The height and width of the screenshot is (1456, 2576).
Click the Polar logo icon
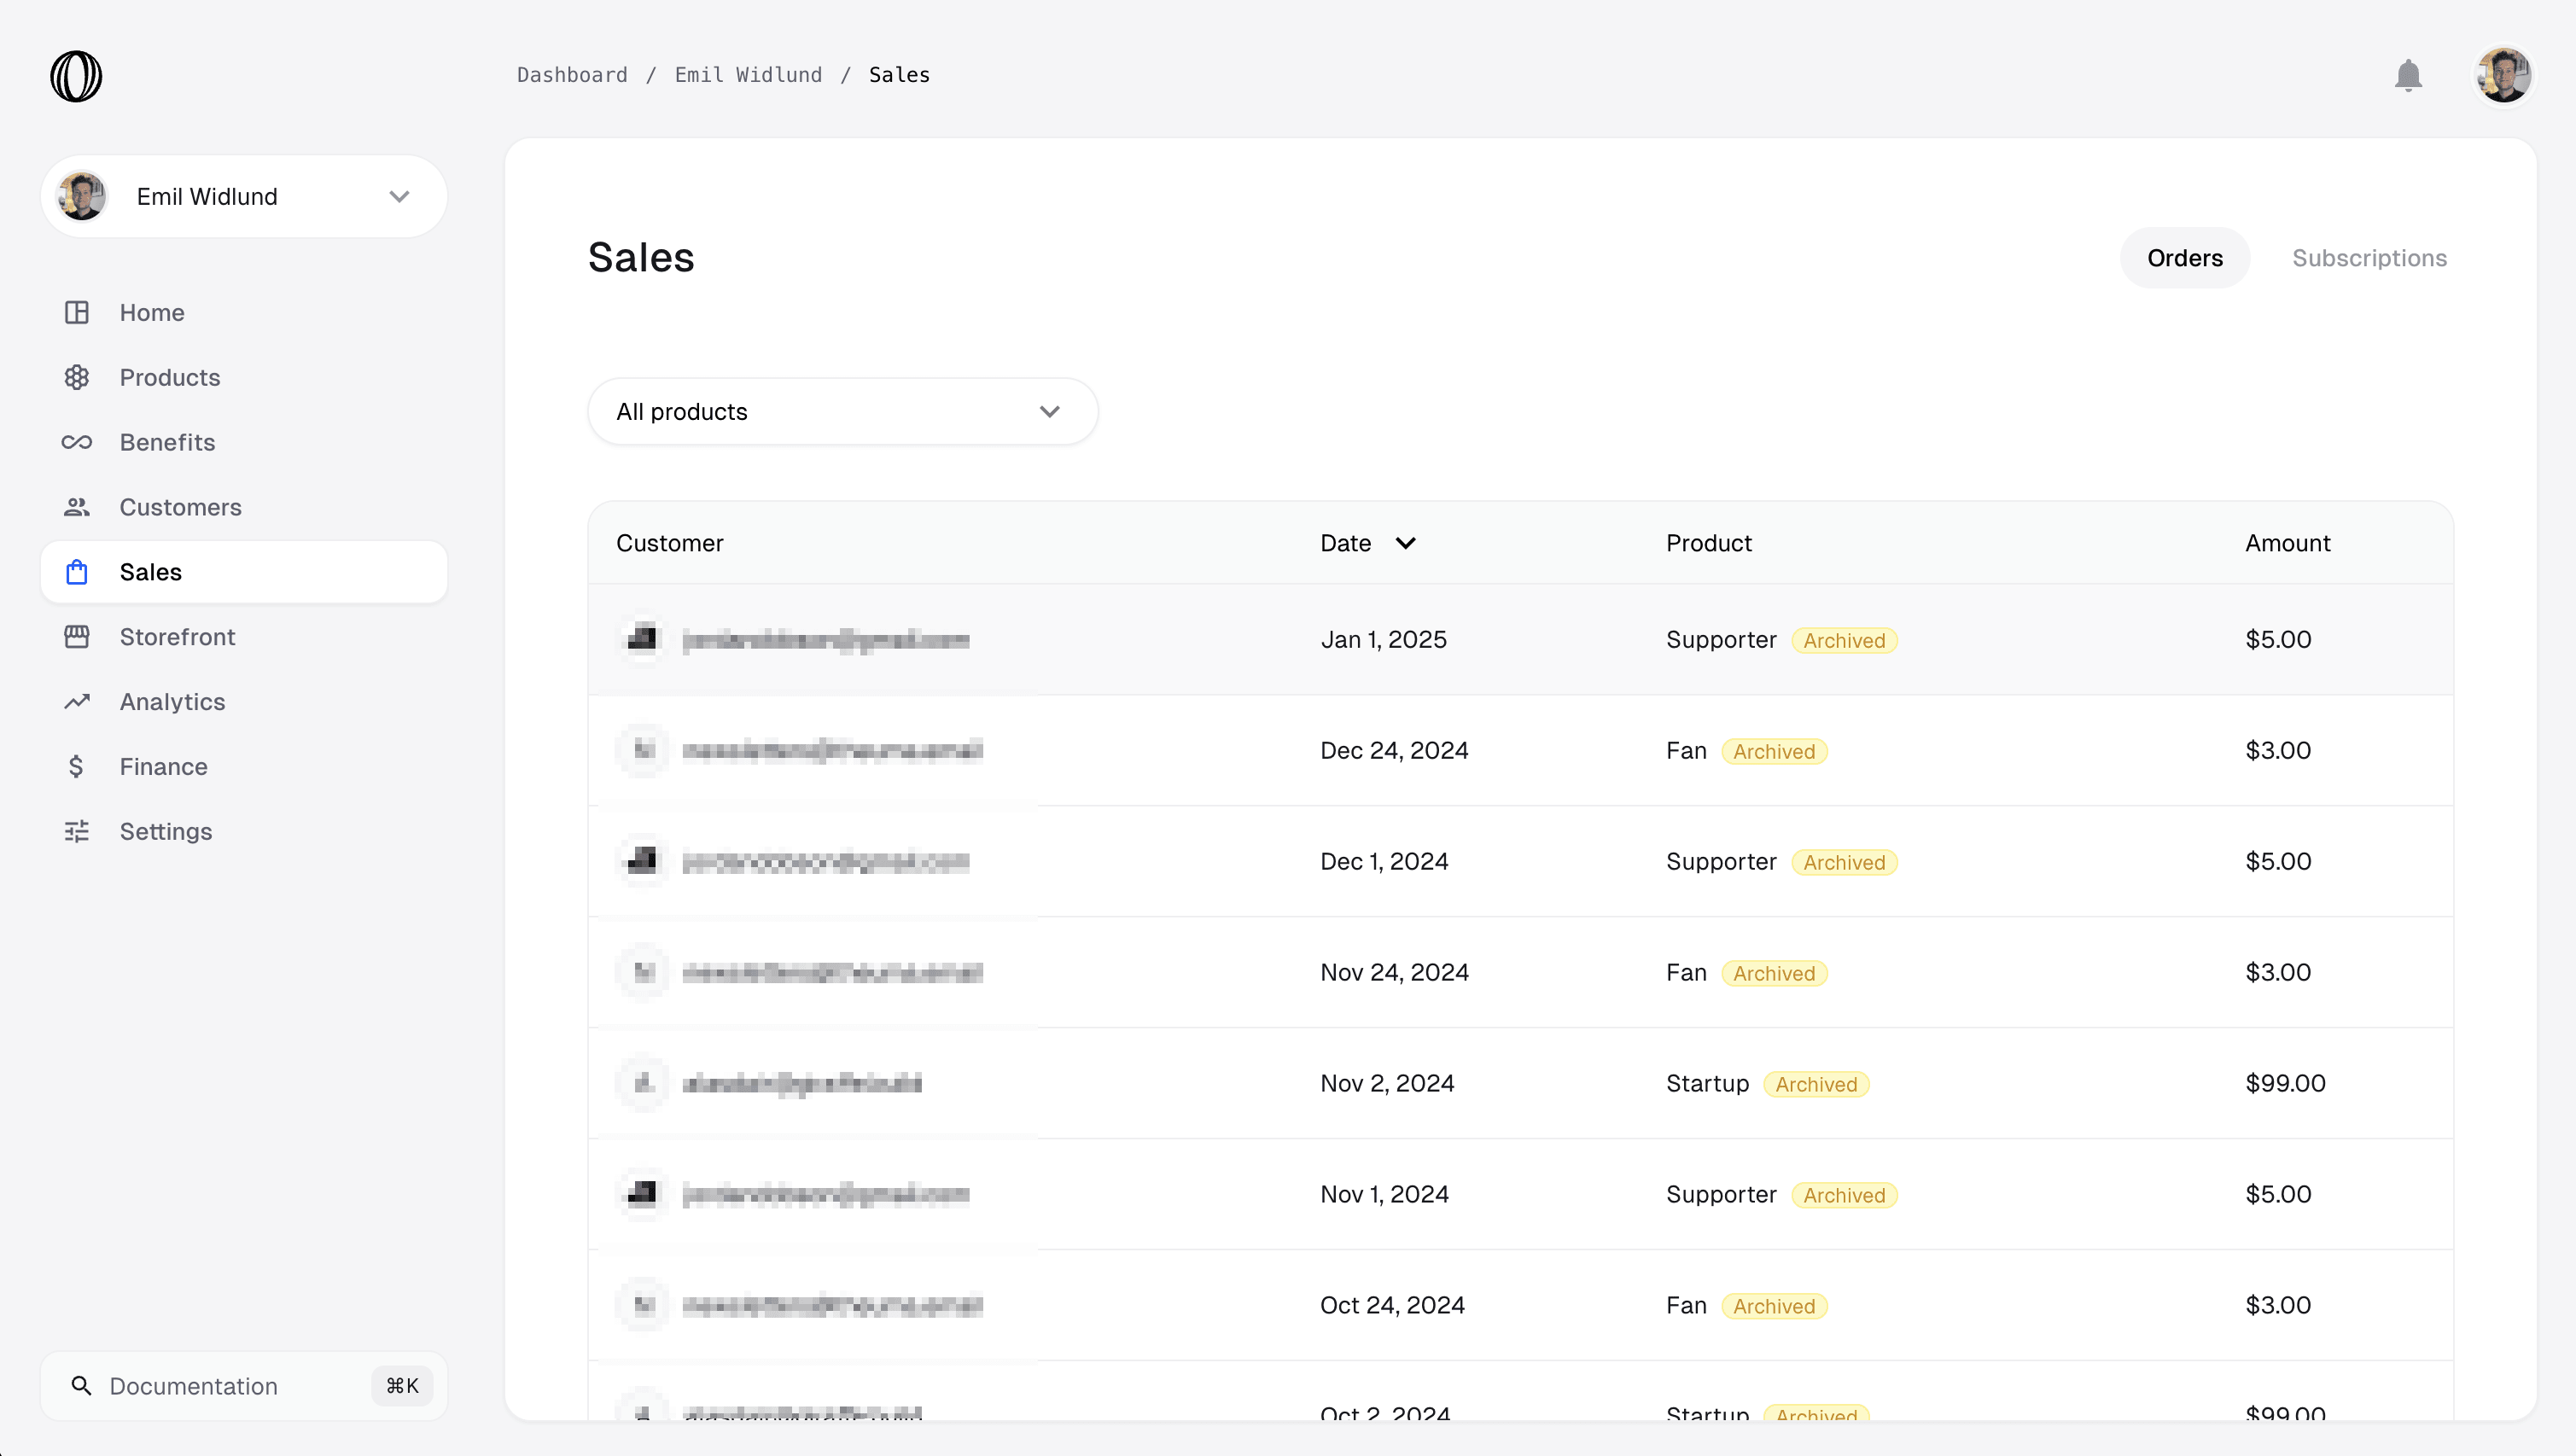pos(76,76)
